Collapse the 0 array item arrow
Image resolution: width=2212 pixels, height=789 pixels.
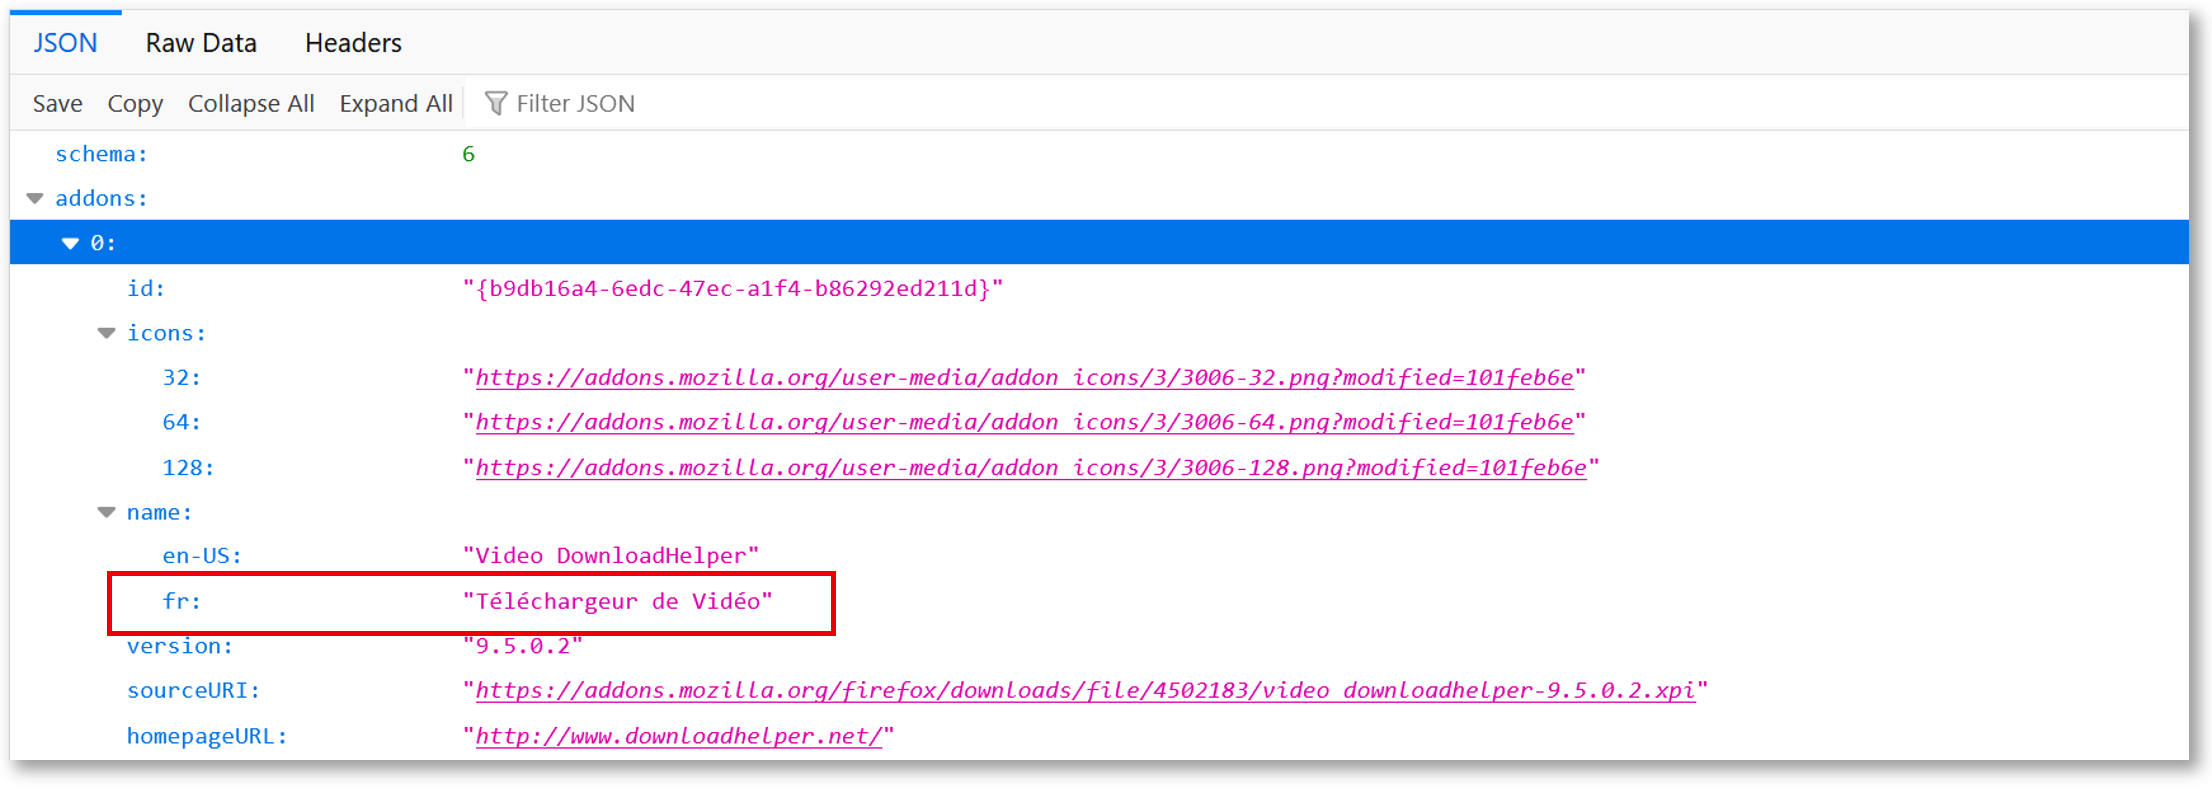70,244
